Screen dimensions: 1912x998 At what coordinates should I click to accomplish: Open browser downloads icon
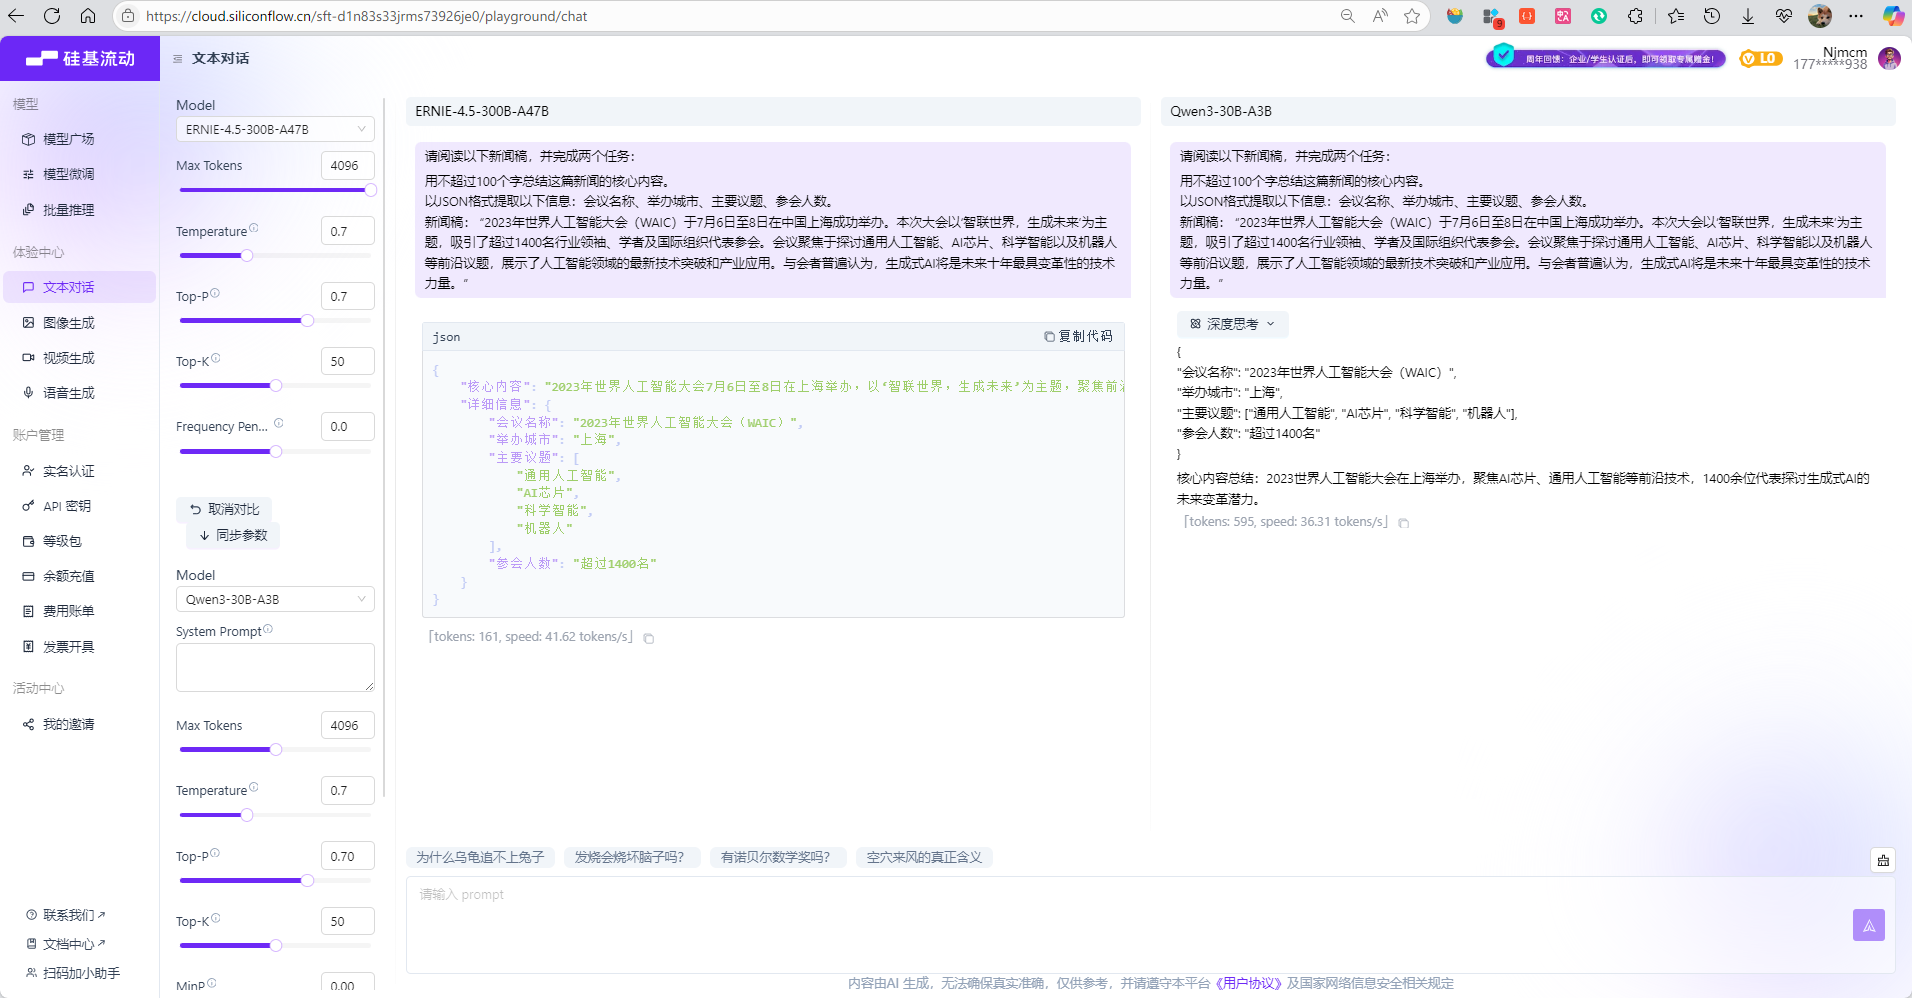[x=1748, y=16]
